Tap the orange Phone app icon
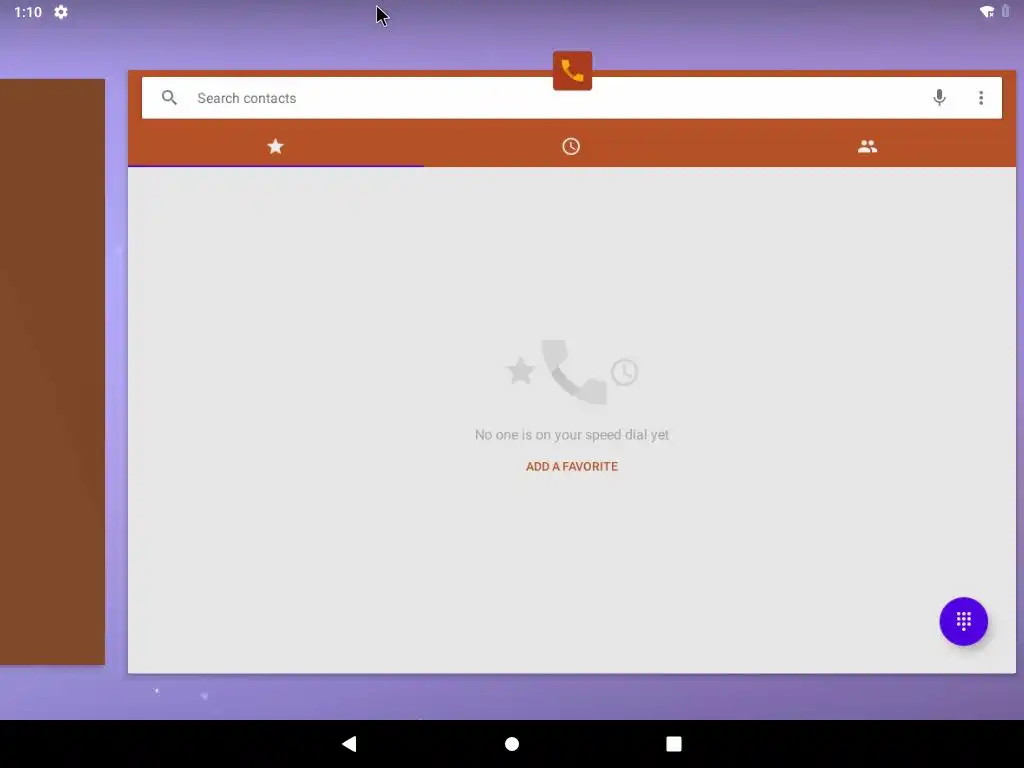 click(x=572, y=71)
